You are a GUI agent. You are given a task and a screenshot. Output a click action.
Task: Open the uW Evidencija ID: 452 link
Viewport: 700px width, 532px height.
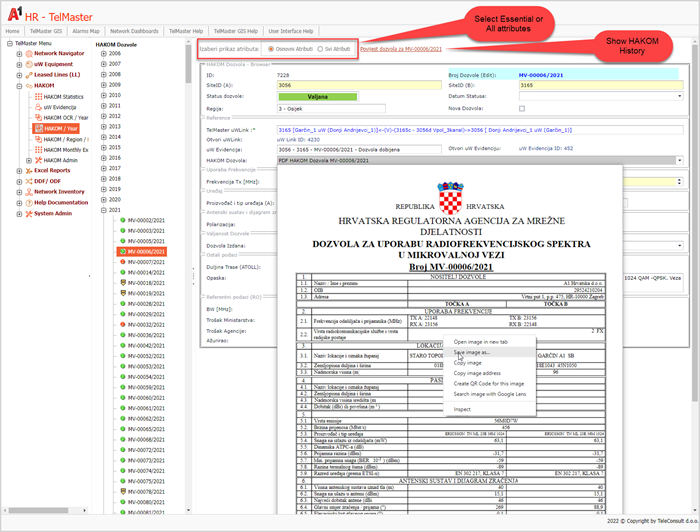pos(546,148)
